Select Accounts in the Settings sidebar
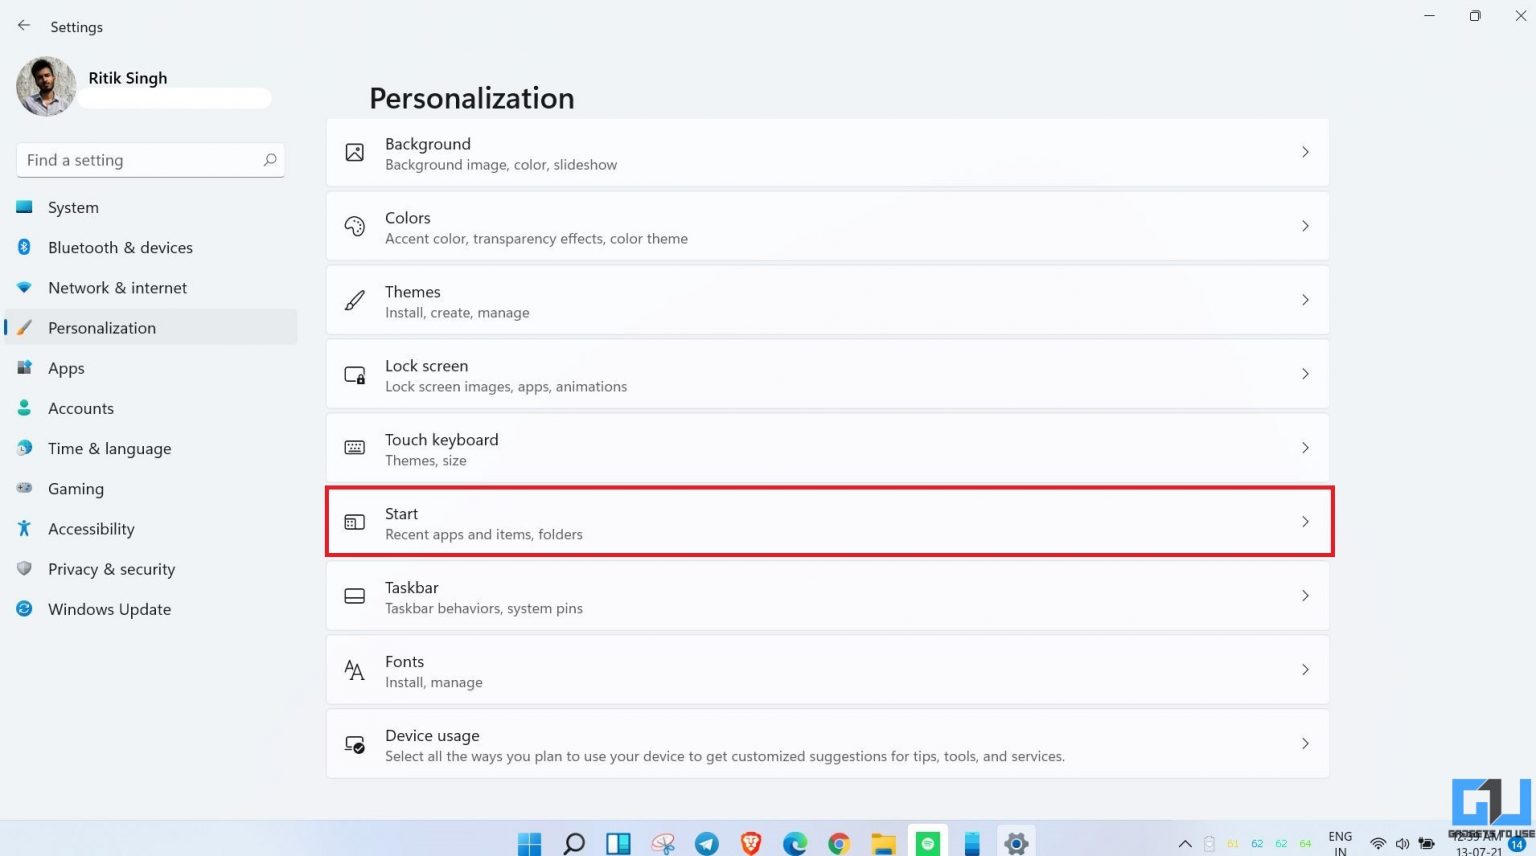The width and height of the screenshot is (1536, 856). [x=81, y=408]
